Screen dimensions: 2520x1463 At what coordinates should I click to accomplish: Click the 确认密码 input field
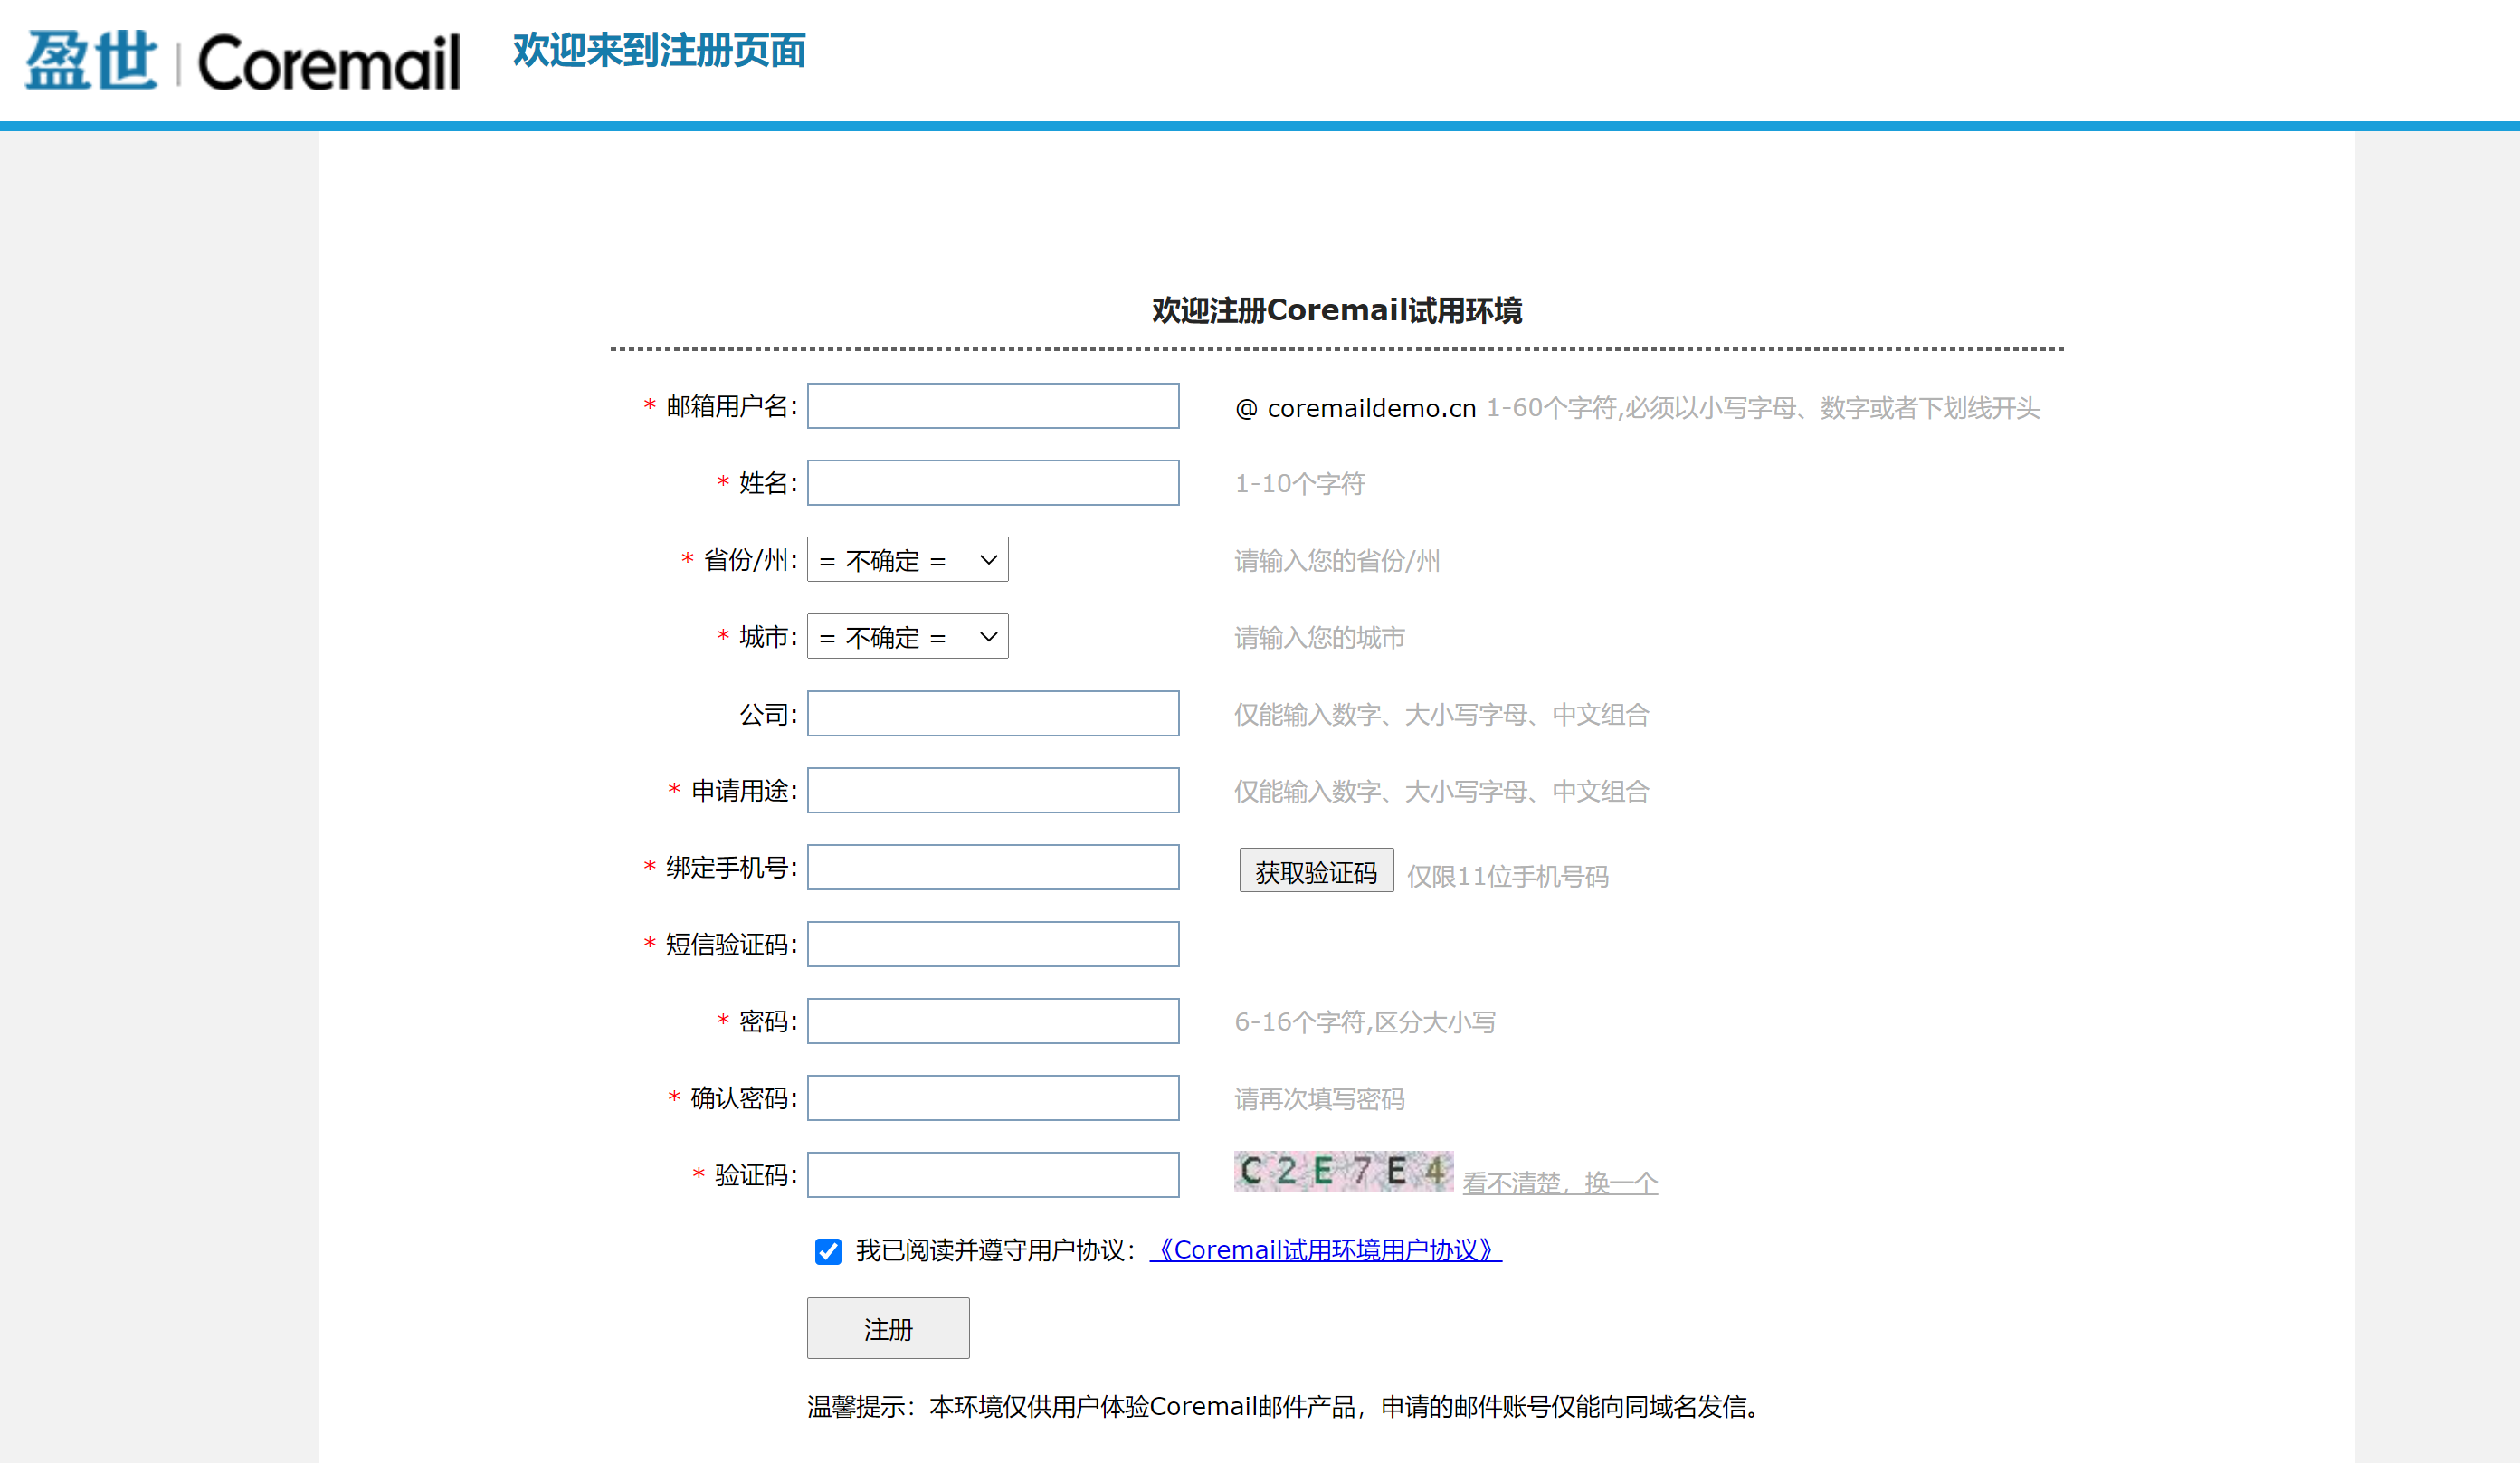(993, 1099)
